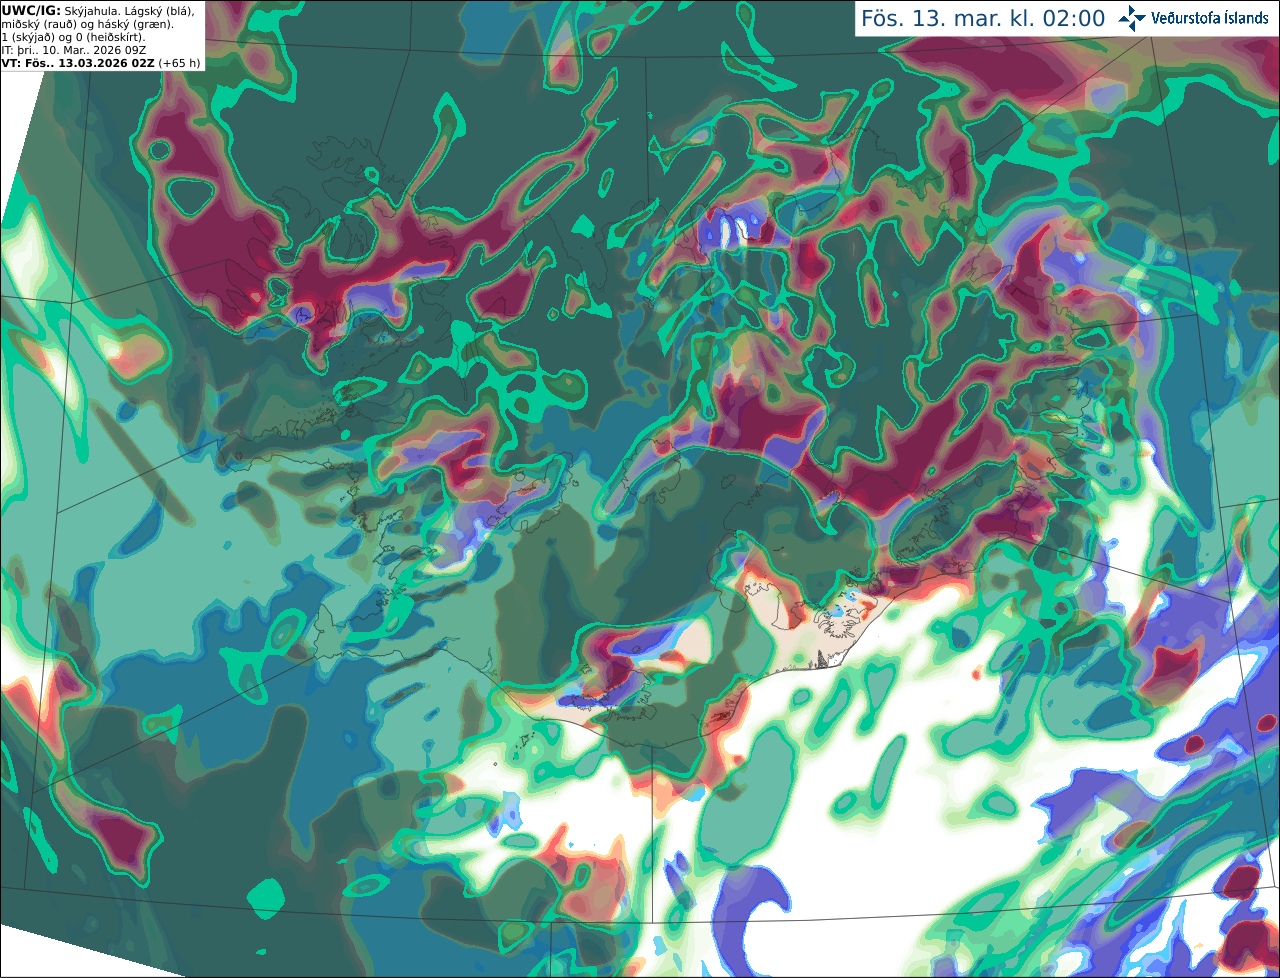Click the '1 (skýjað) og 0 (heiðskírt).' legend line
The image size is (1280, 978).
point(73,38)
